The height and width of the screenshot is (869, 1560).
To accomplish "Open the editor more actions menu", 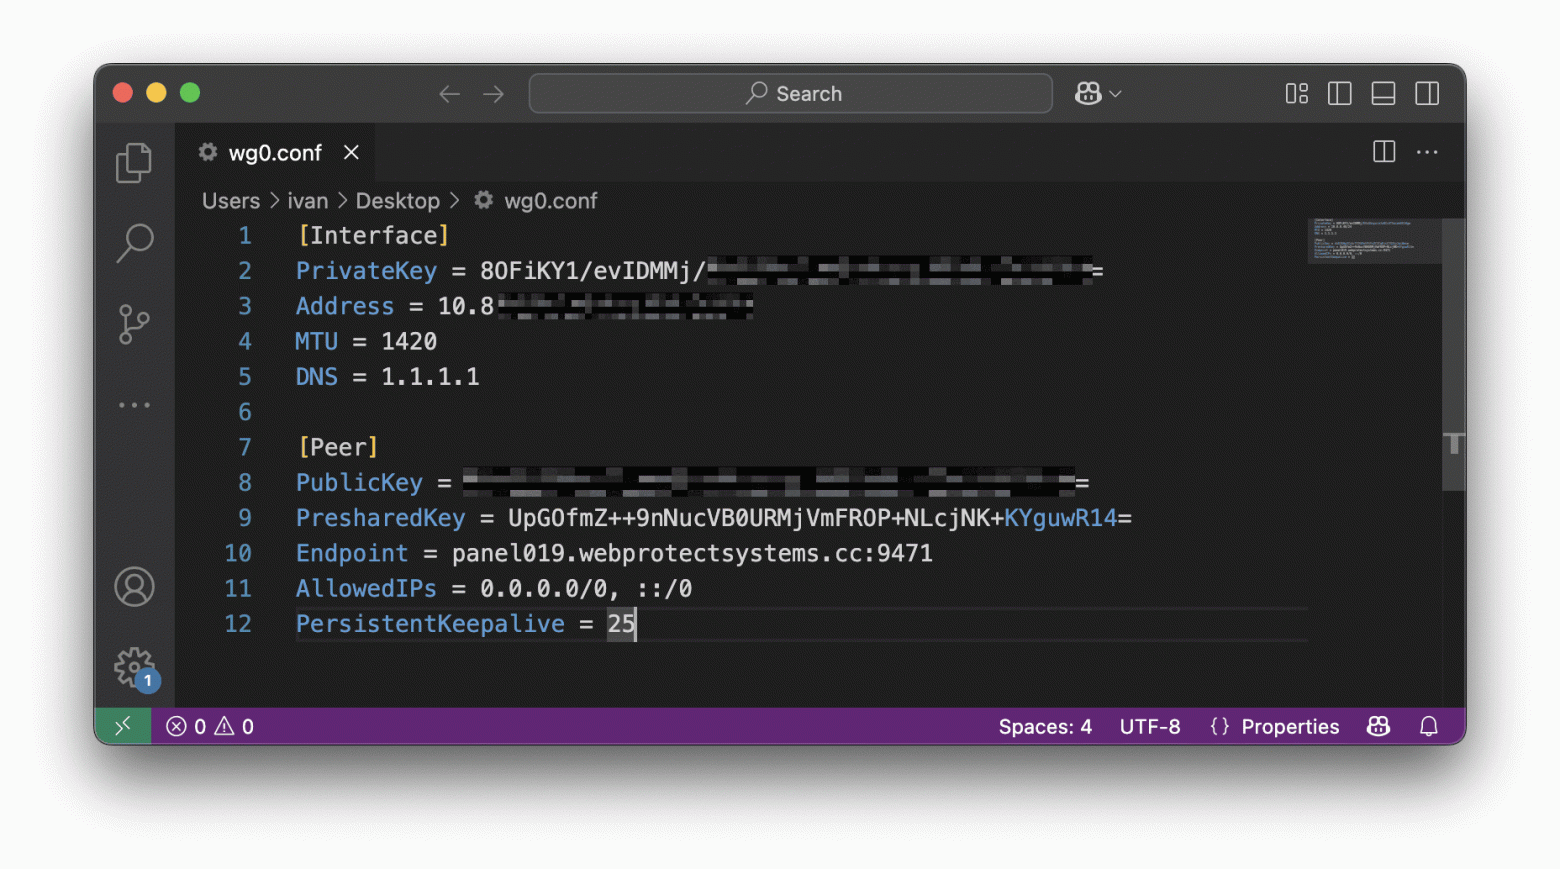I will pyautogui.click(x=1427, y=152).
